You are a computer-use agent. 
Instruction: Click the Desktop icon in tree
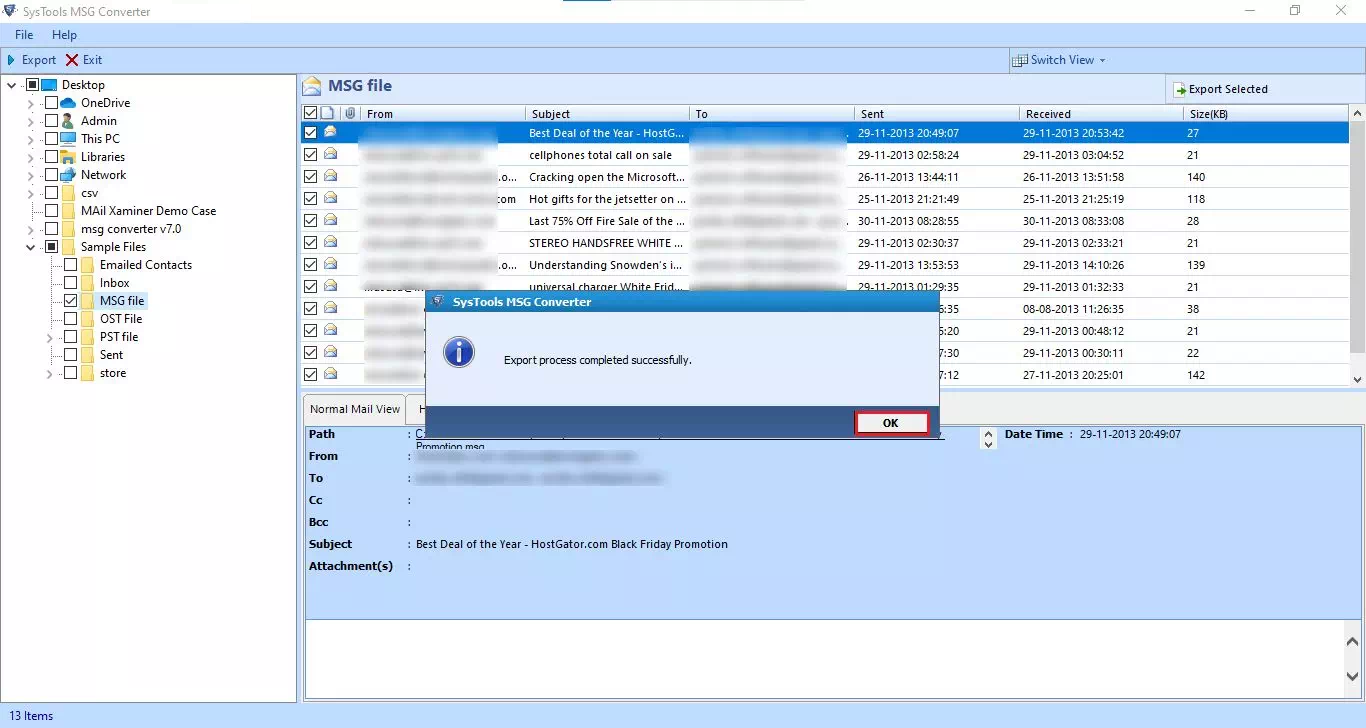click(49, 85)
